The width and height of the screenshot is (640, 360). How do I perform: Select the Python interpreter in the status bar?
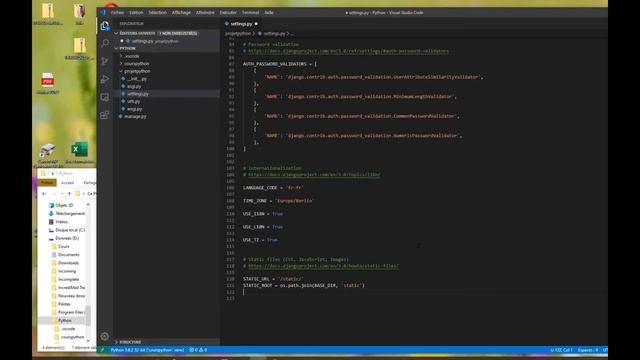147,350
